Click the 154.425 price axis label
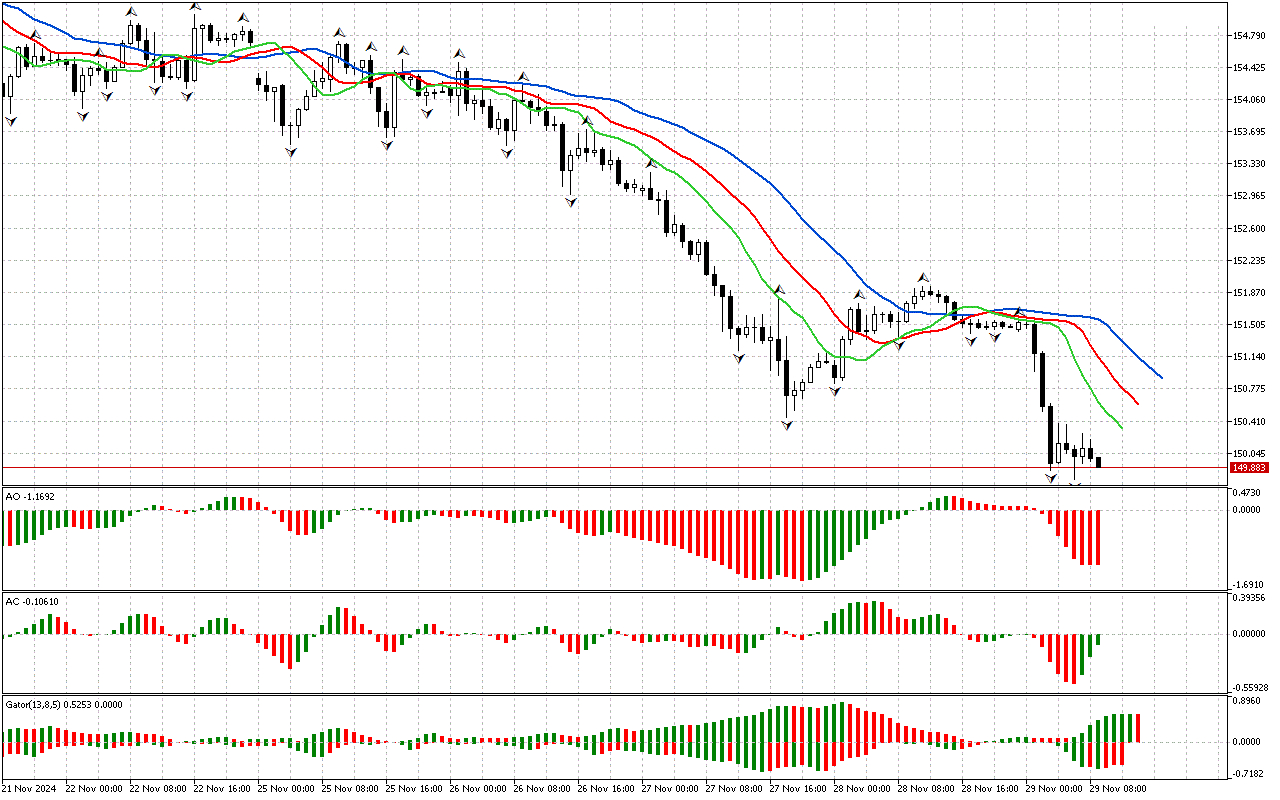1280x800 pixels. pos(1251,67)
